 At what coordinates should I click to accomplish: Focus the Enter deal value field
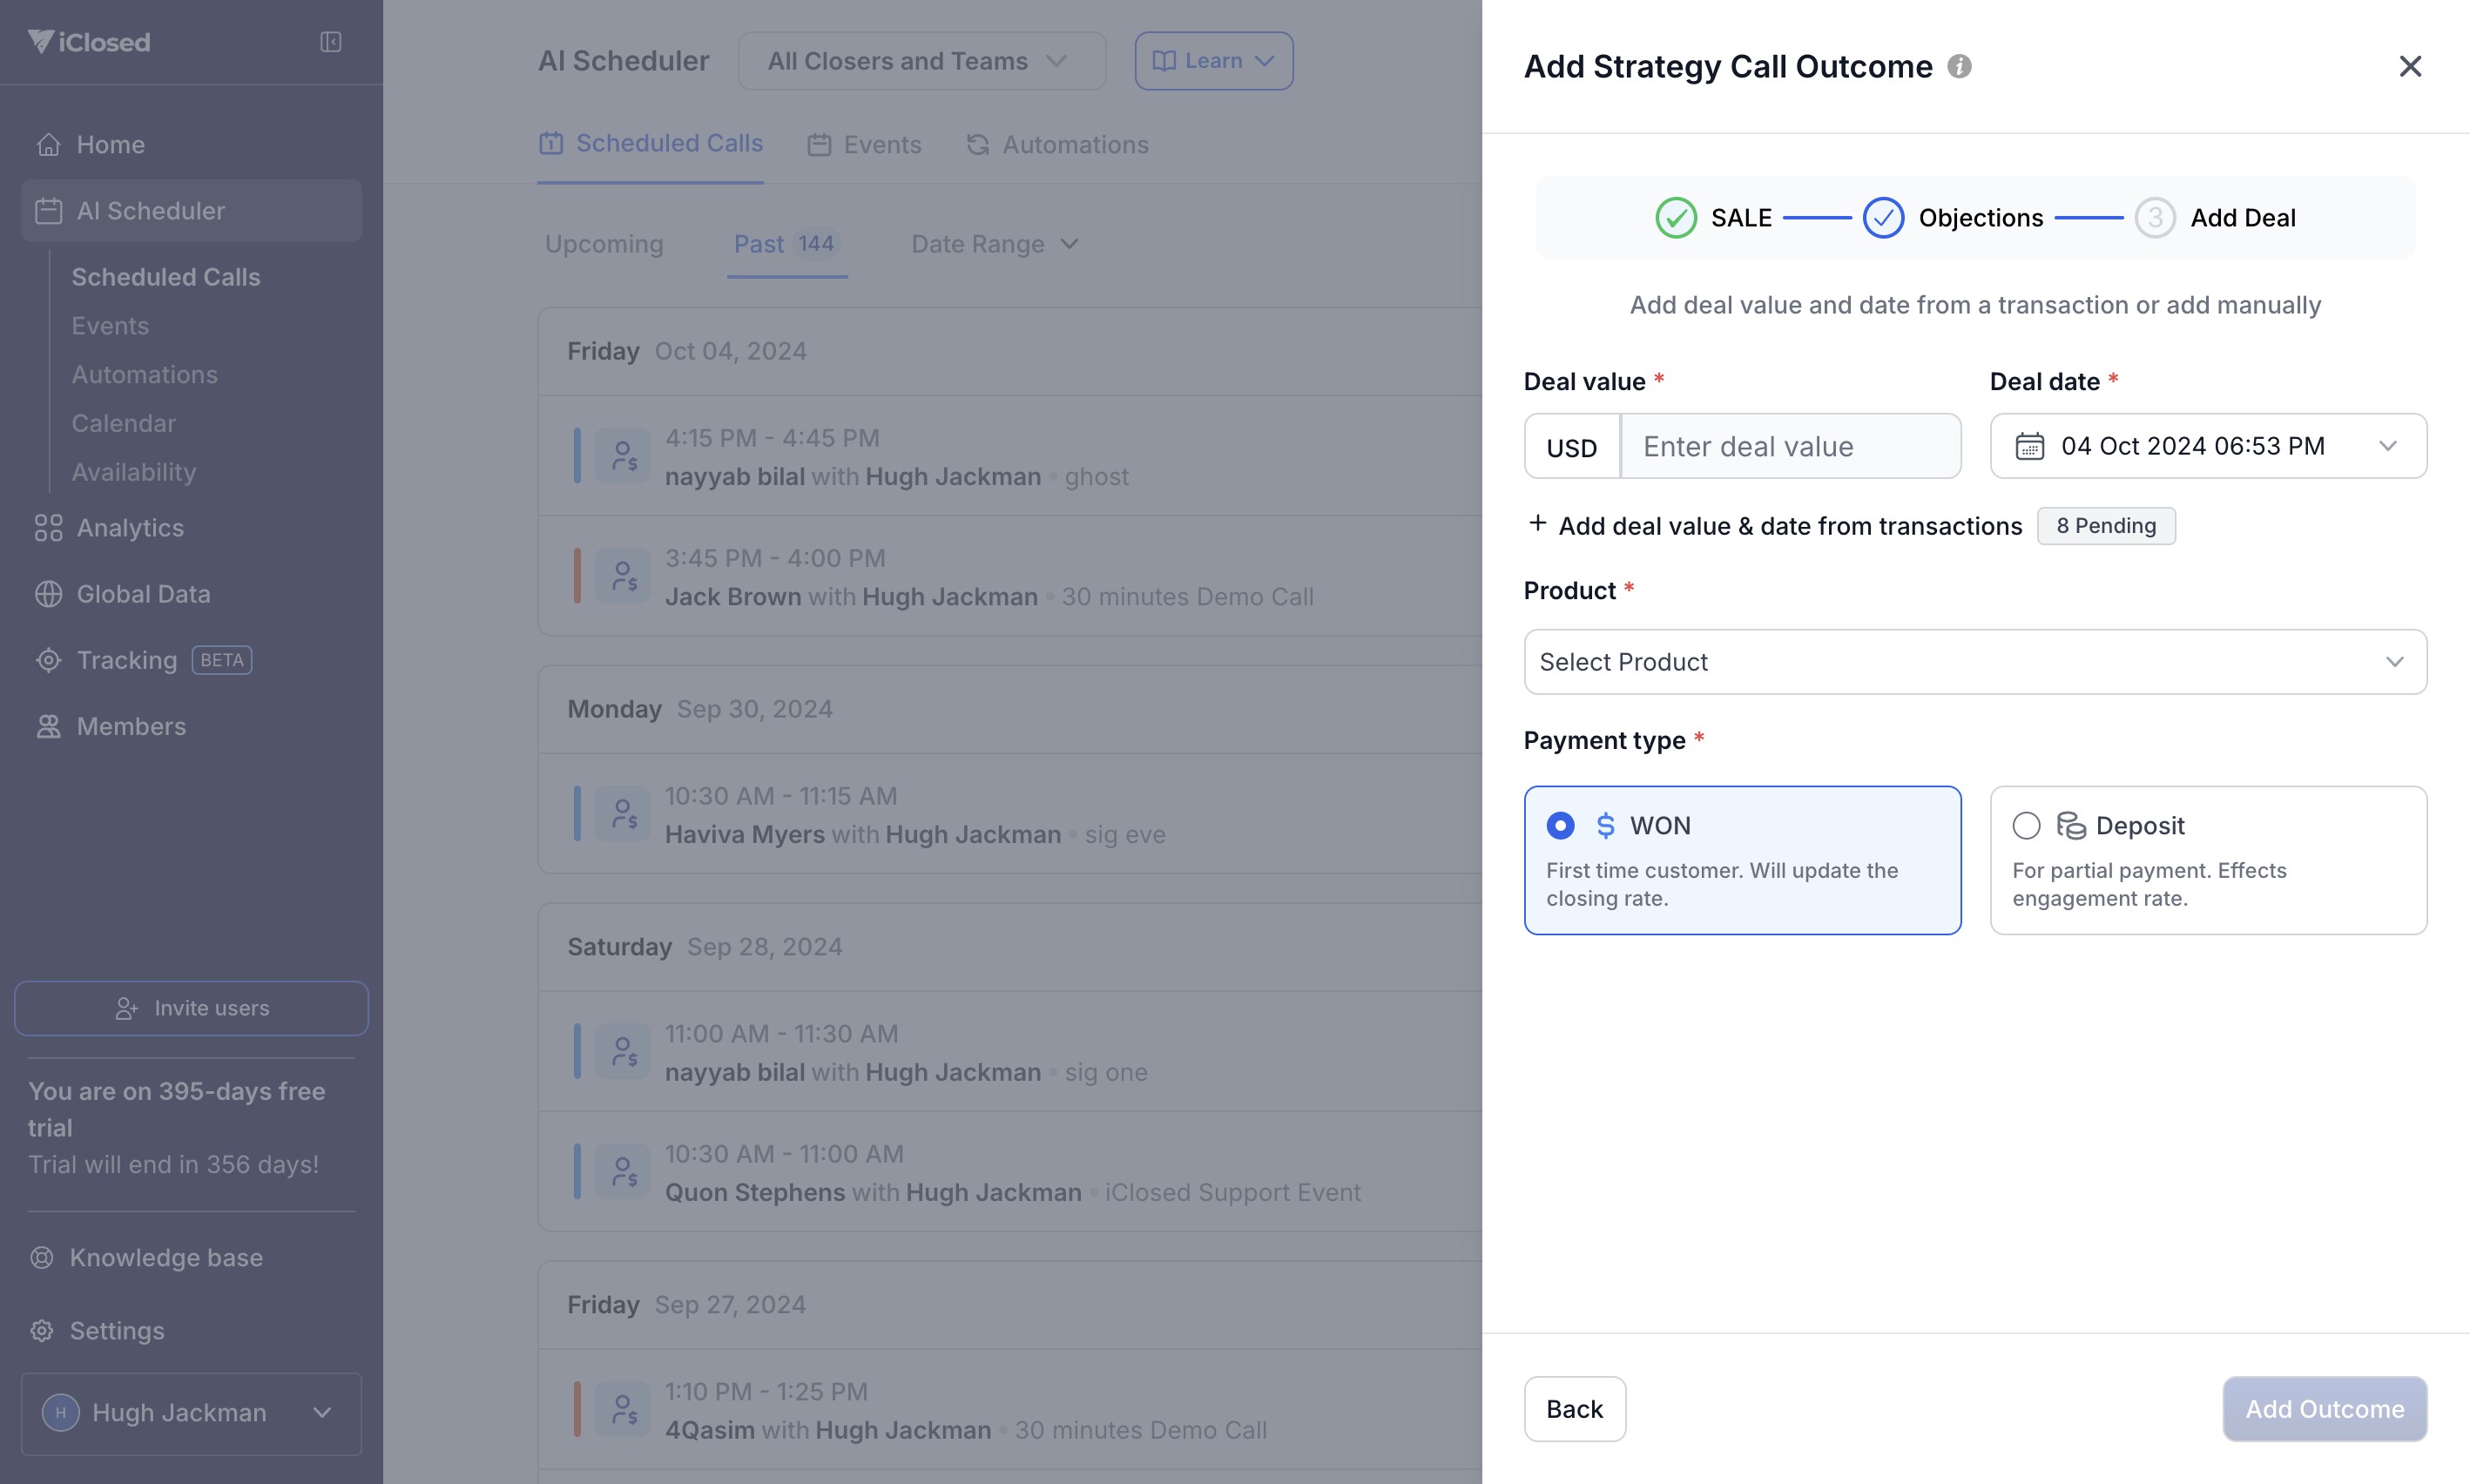[1789, 446]
